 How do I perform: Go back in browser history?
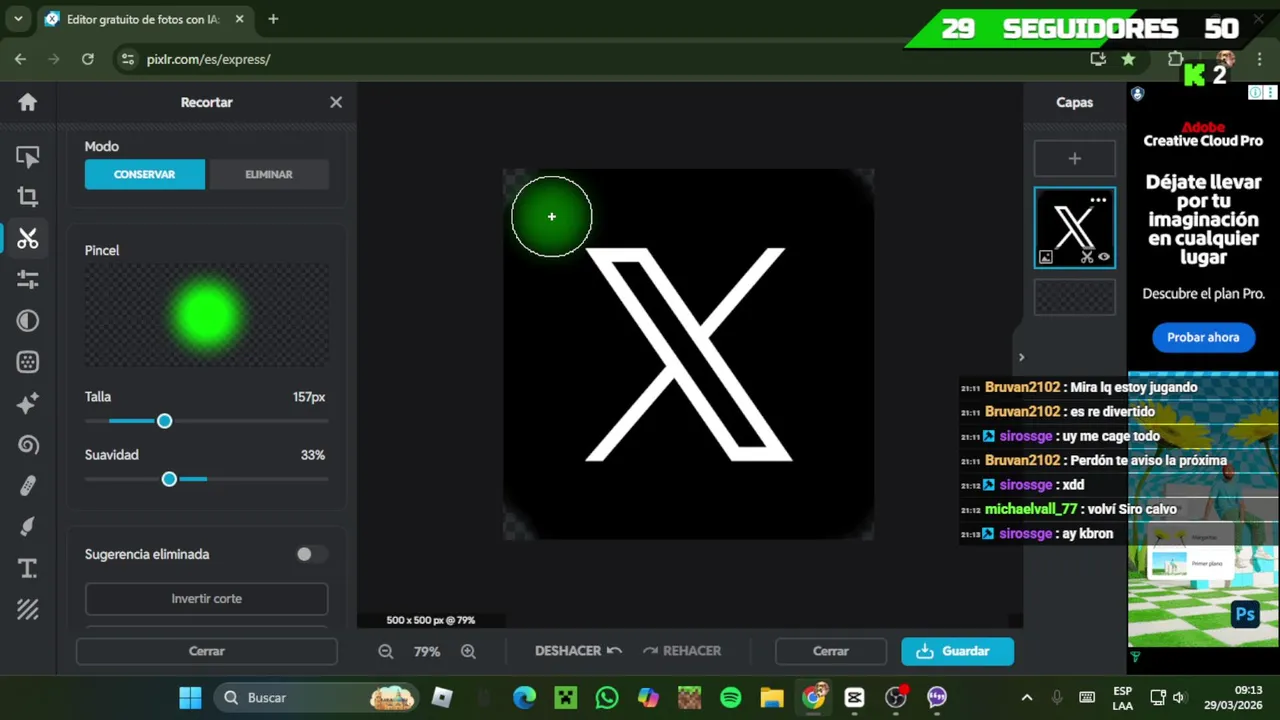coord(20,59)
